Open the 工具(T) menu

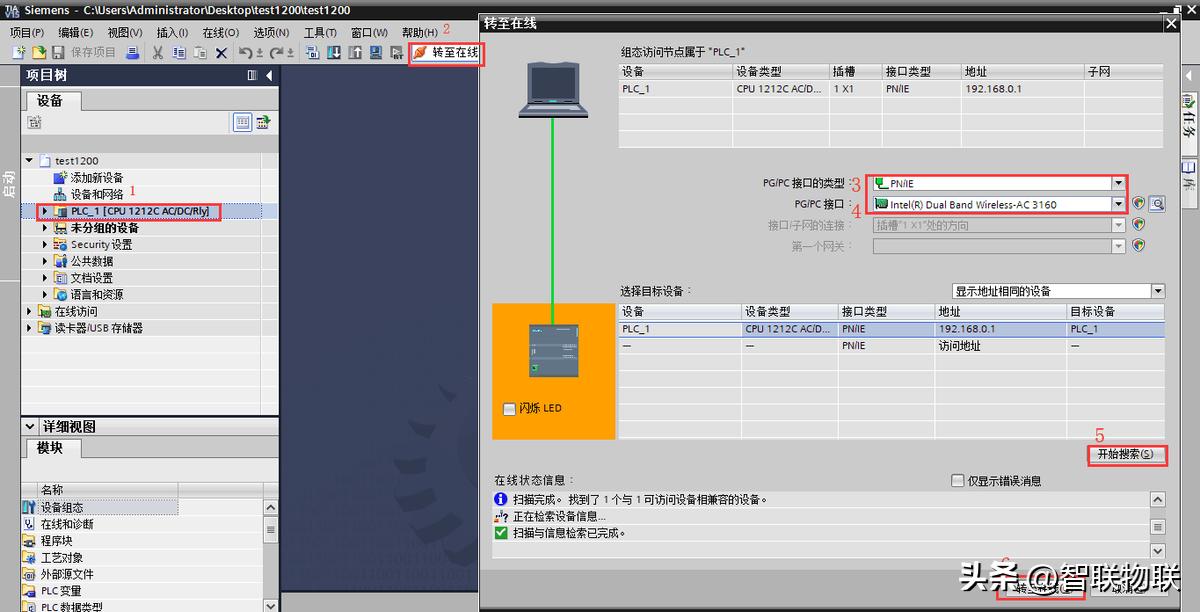point(320,31)
